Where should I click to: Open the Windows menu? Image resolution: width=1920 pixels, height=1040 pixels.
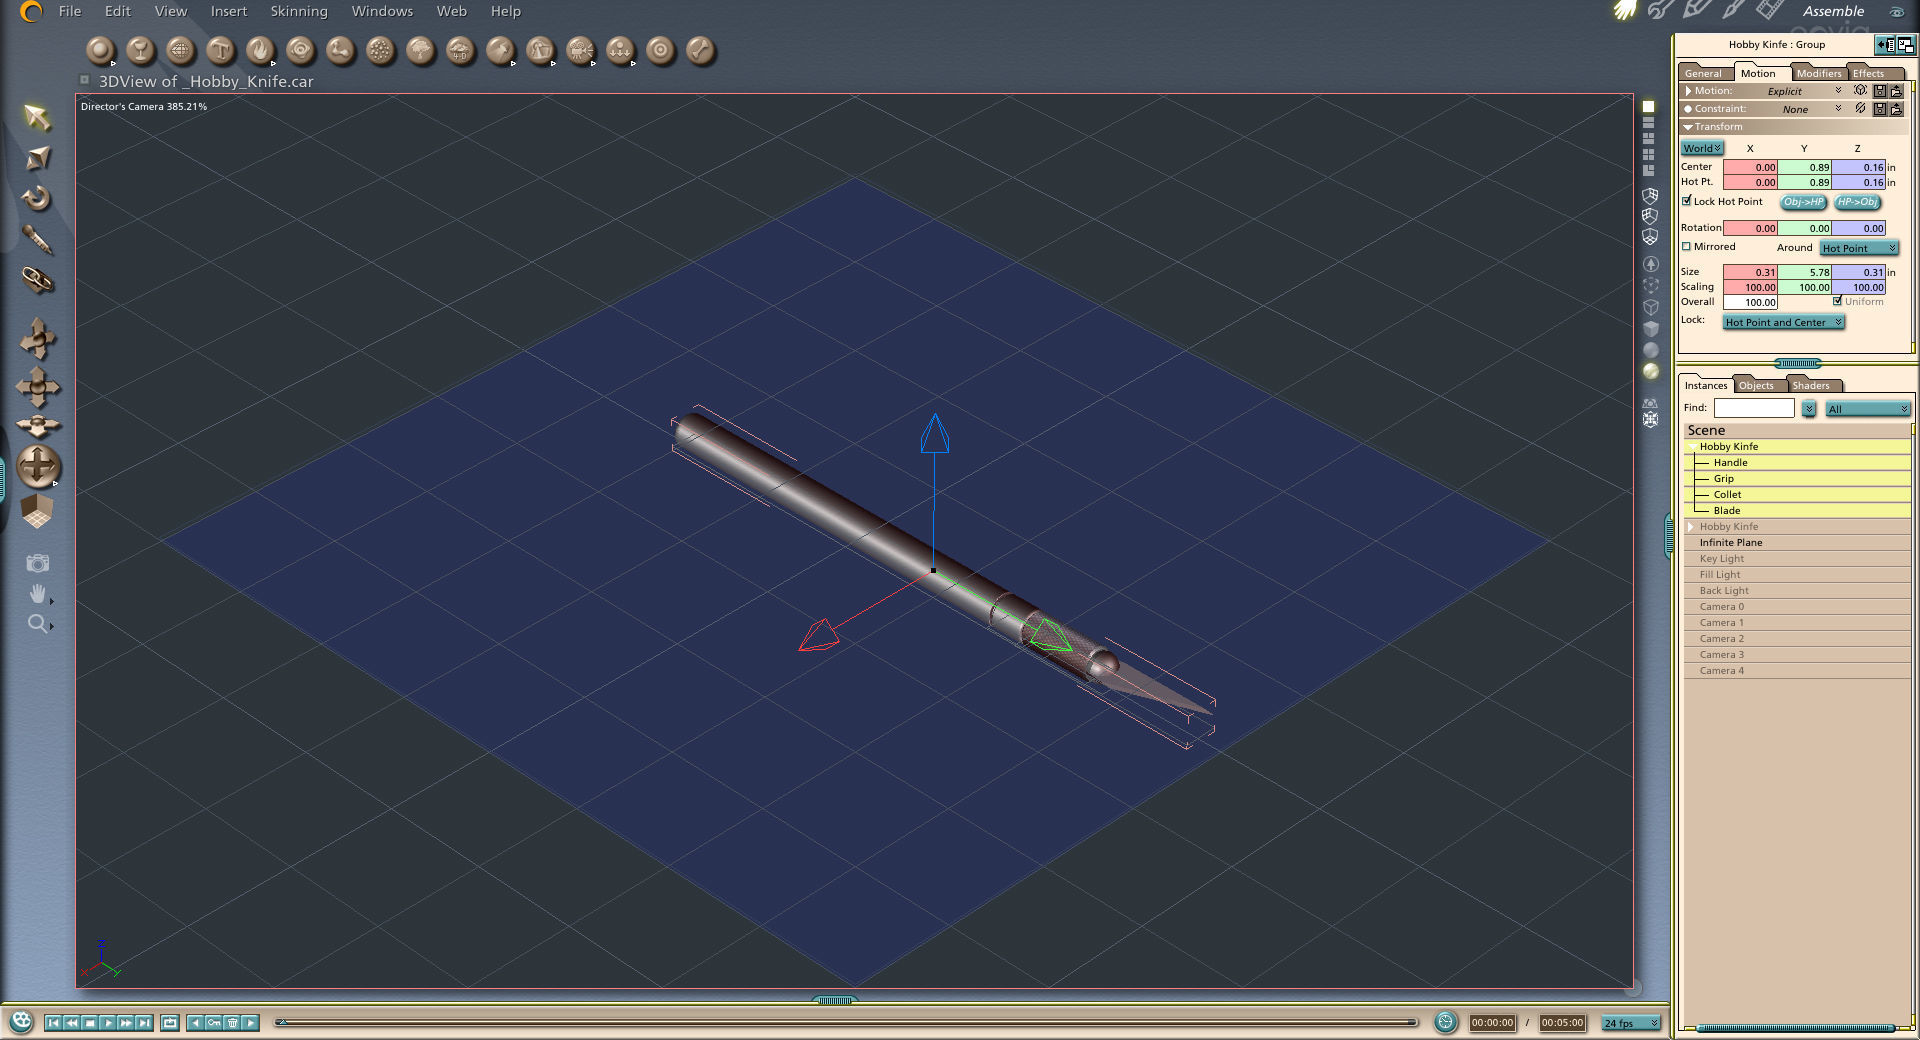point(382,11)
